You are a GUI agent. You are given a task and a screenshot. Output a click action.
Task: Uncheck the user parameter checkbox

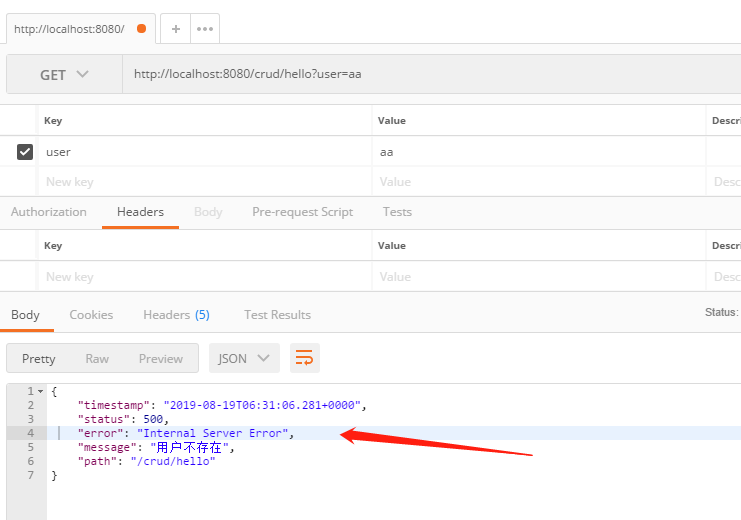[25, 152]
